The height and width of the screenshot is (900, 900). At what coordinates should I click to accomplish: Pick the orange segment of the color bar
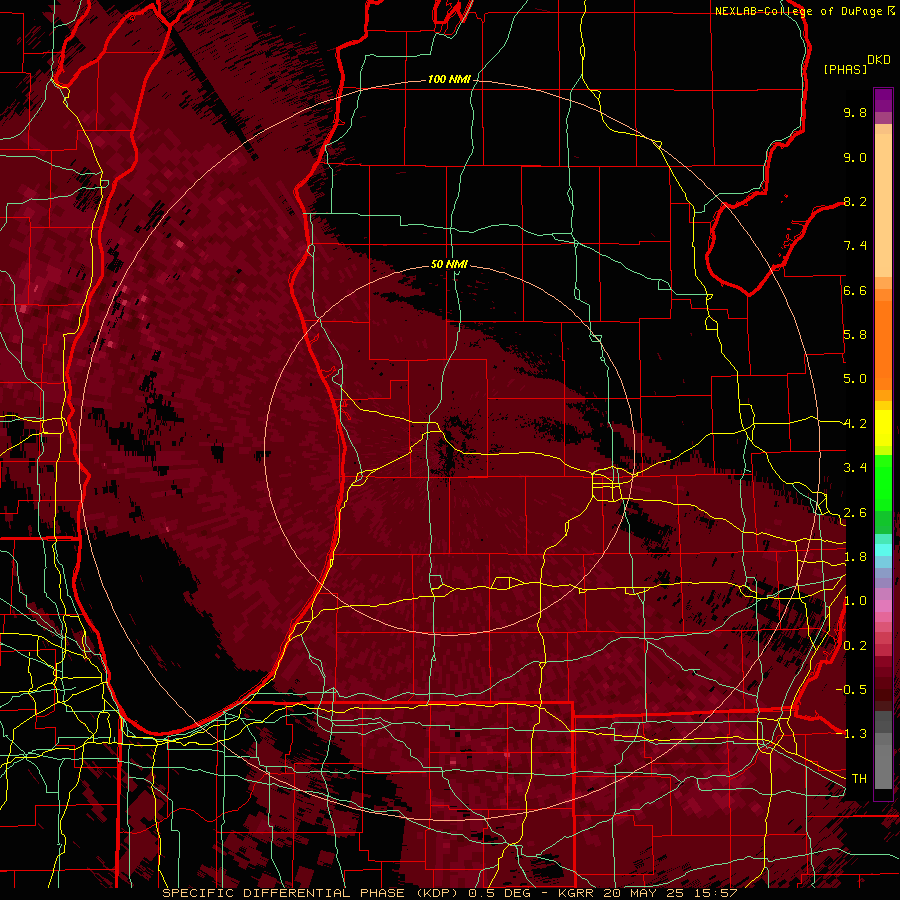point(883,344)
